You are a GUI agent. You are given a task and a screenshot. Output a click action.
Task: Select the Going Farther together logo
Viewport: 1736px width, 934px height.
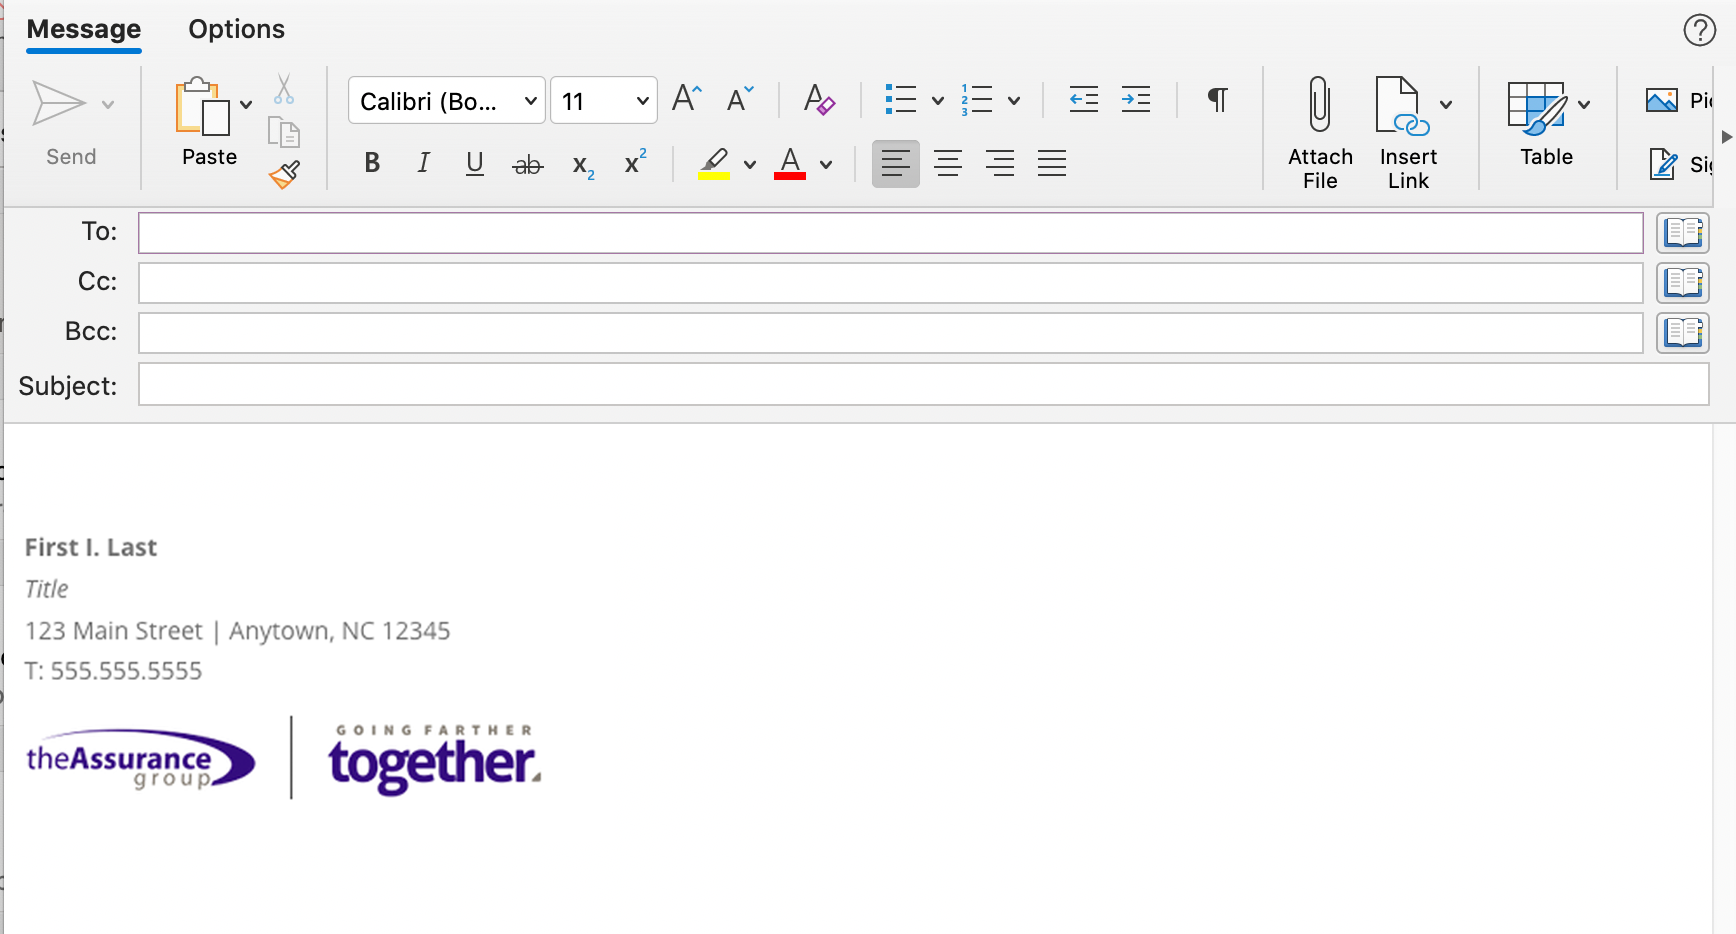[435, 760]
